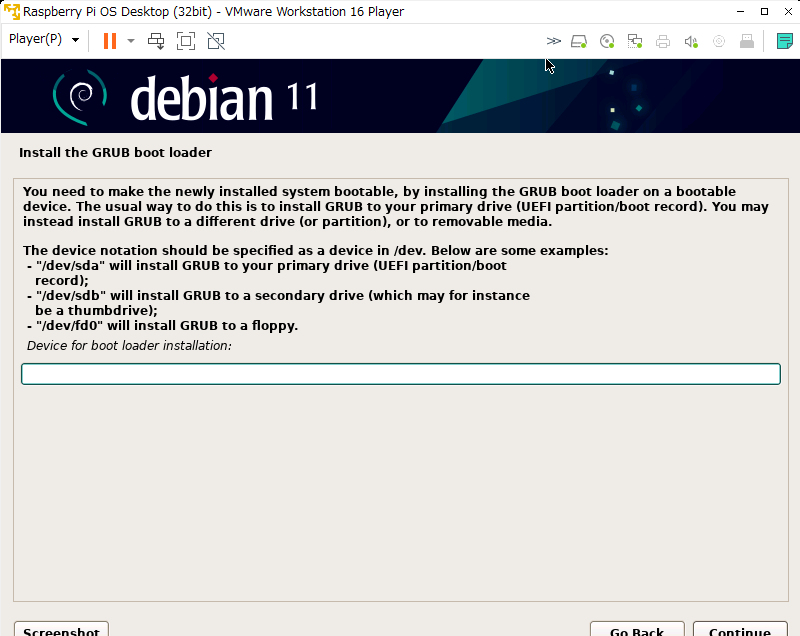This screenshot has width=800, height=636.
Task: Click the boot loader device input field
Action: (x=401, y=374)
